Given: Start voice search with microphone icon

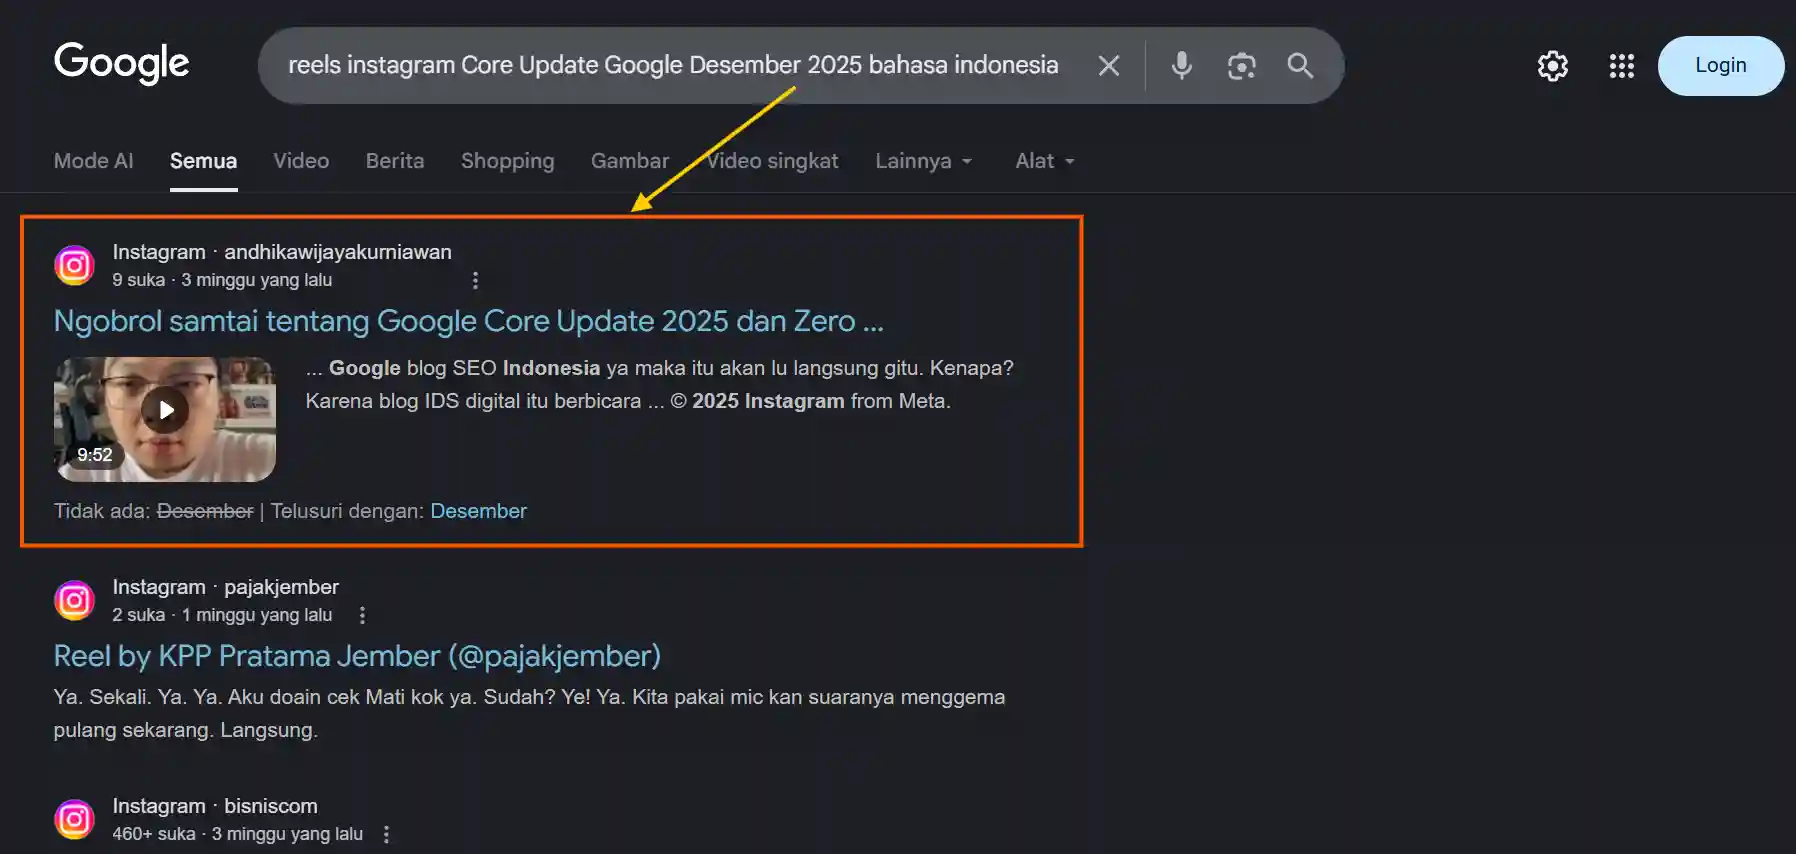Looking at the screenshot, I should click(1181, 65).
